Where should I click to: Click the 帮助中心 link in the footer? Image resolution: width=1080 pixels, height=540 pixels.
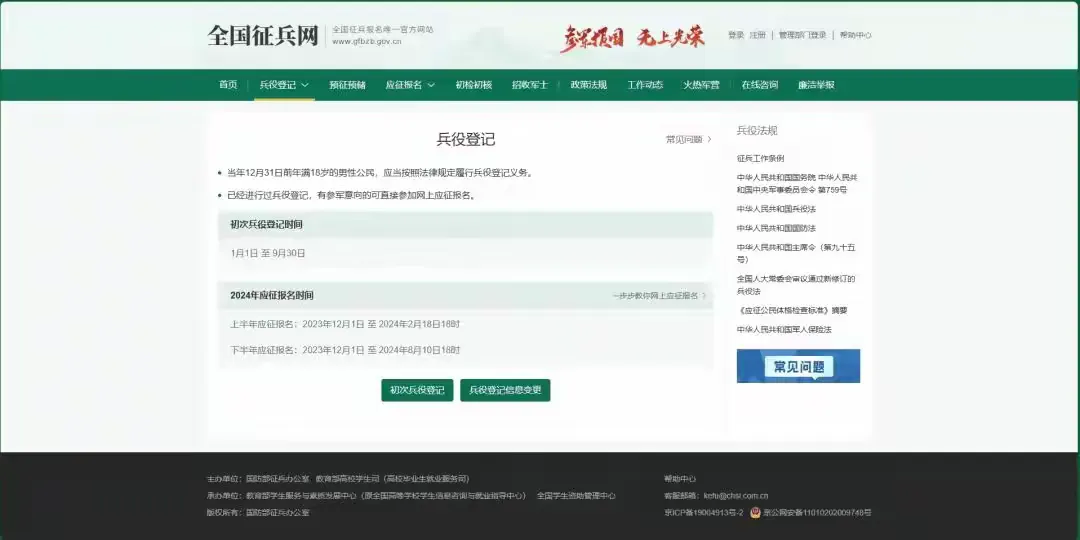tap(680, 479)
